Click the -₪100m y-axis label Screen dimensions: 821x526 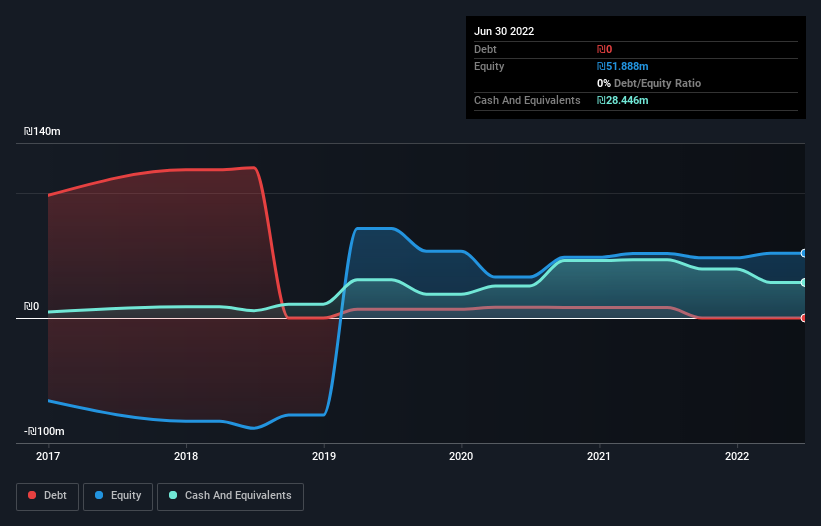[x=44, y=431]
